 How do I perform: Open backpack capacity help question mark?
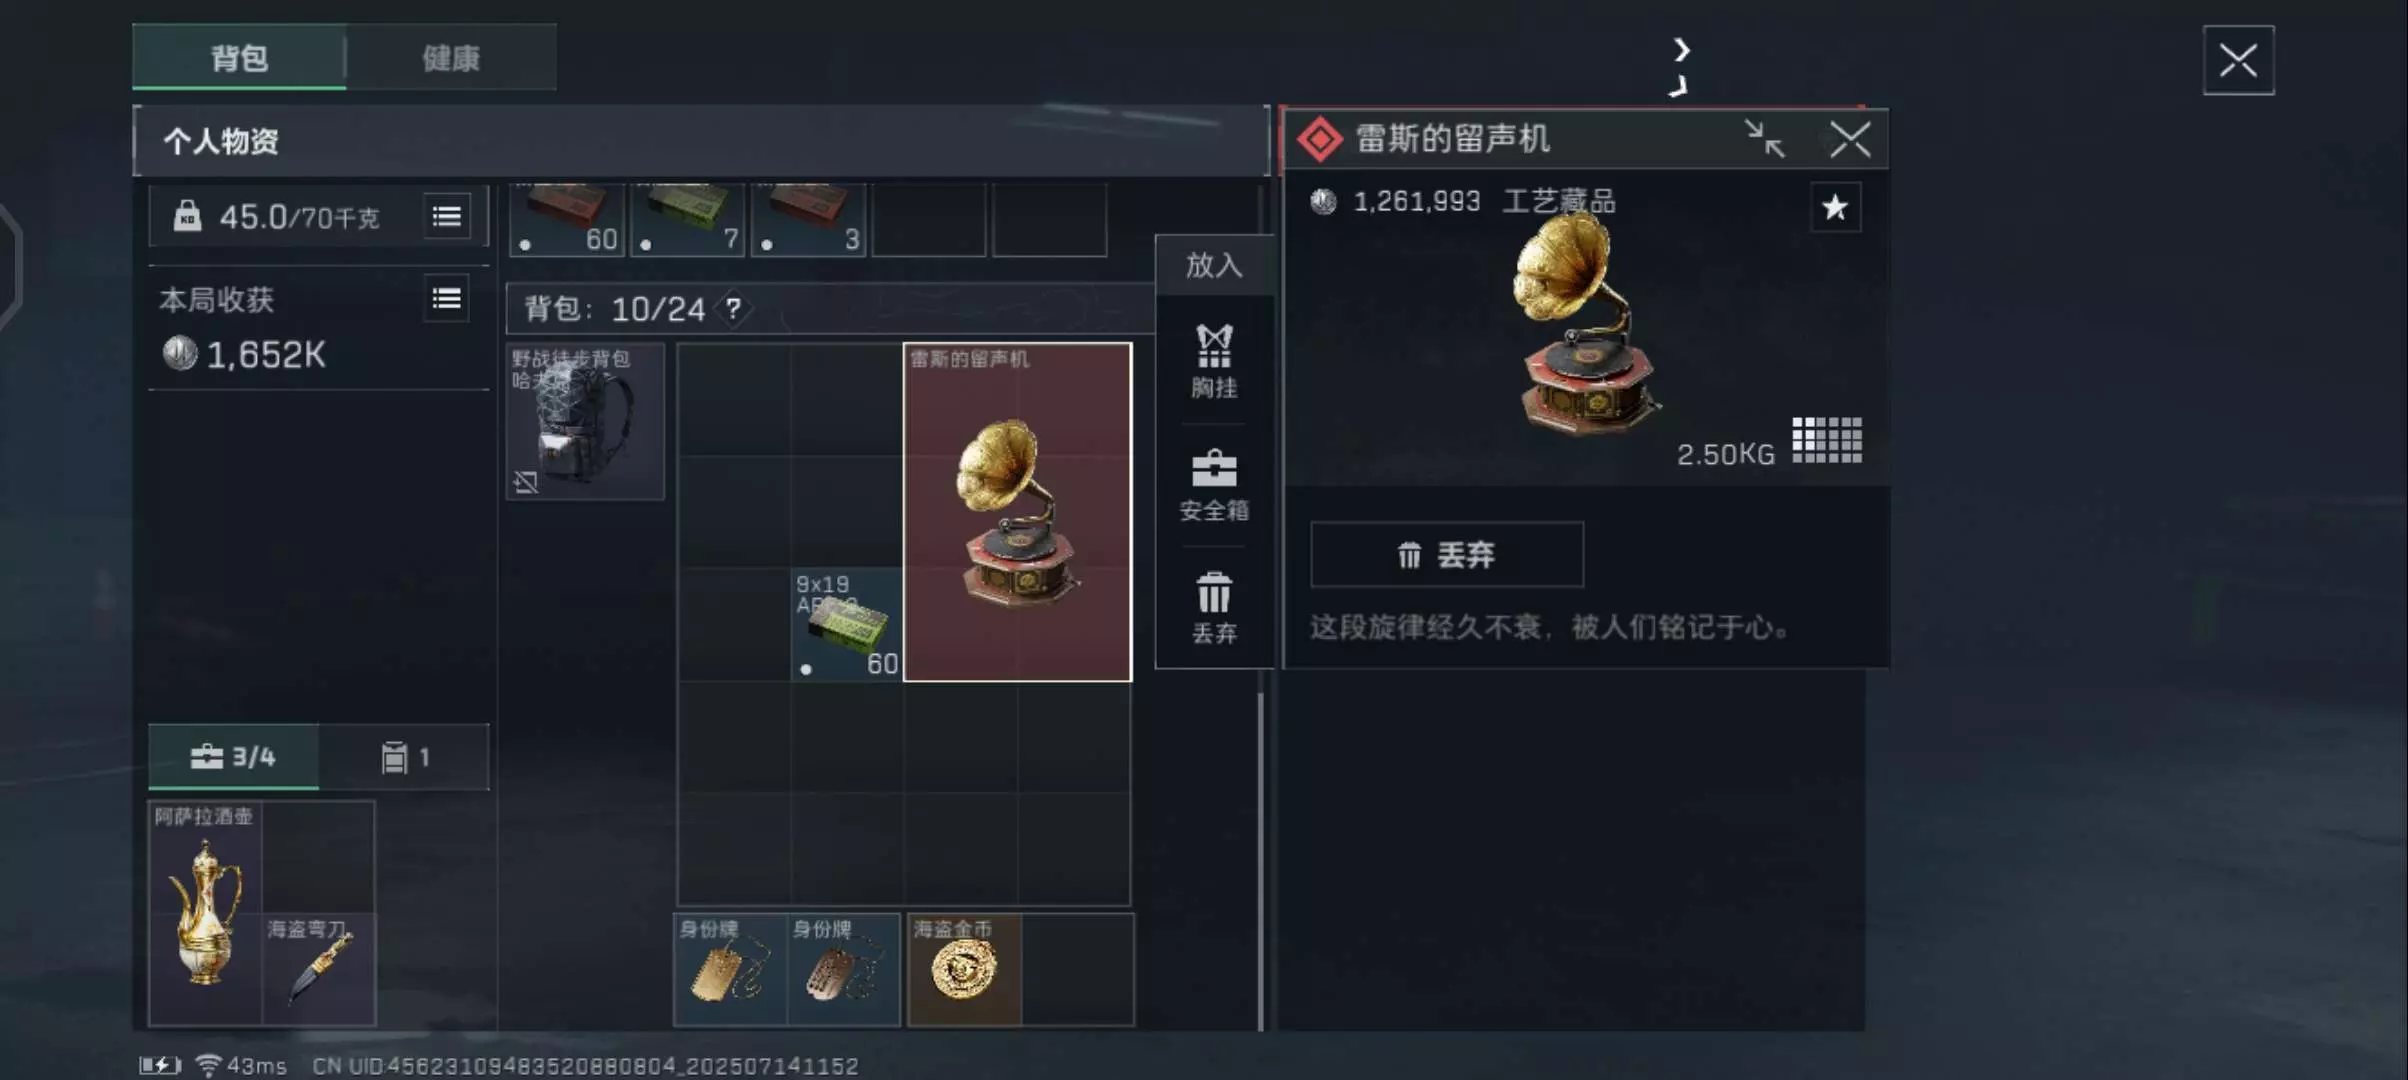coord(733,308)
